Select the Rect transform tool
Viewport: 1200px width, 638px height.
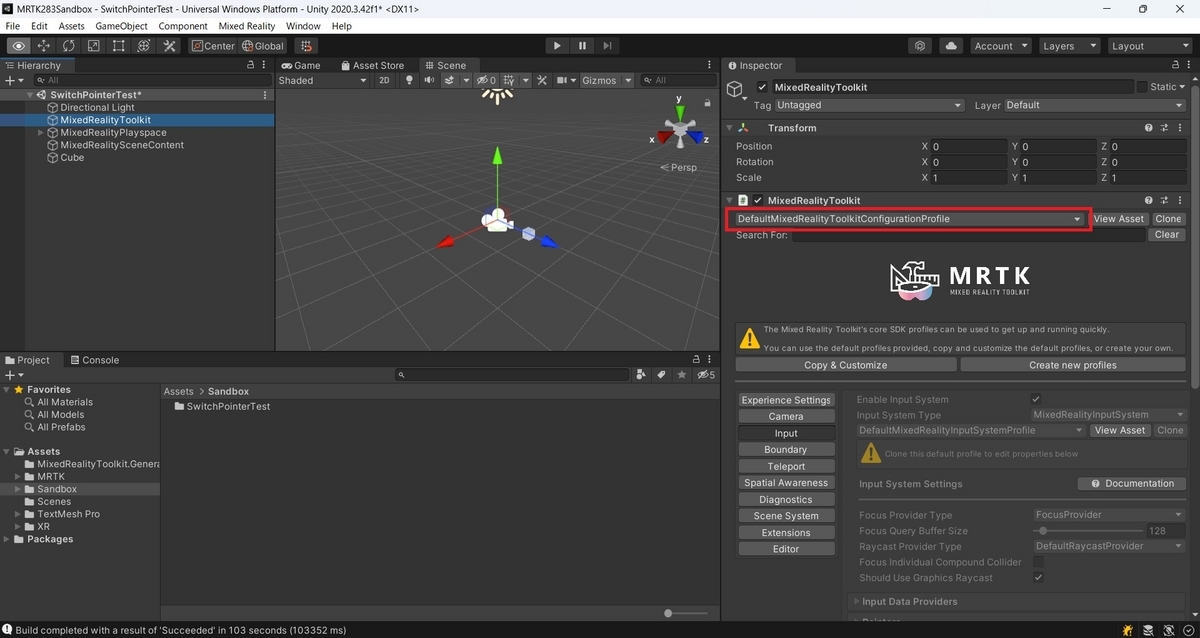pyautogui.click(x=119, y=46)
